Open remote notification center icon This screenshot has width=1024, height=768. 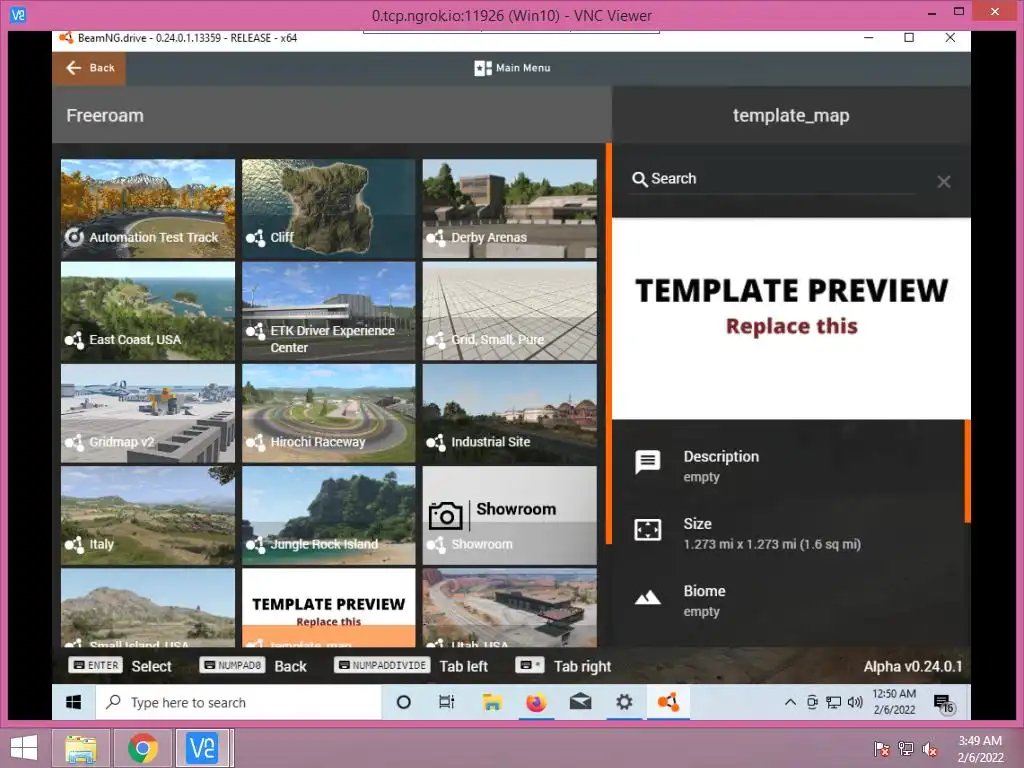944,703
